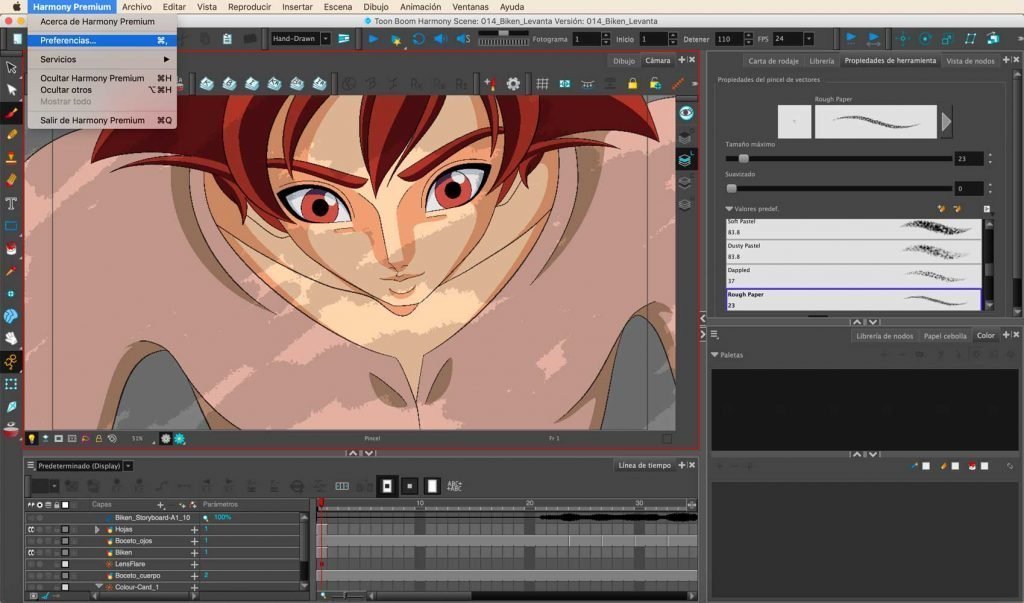Click the Detener frame field
This screenshot has width=1024, height=603.
729,39
